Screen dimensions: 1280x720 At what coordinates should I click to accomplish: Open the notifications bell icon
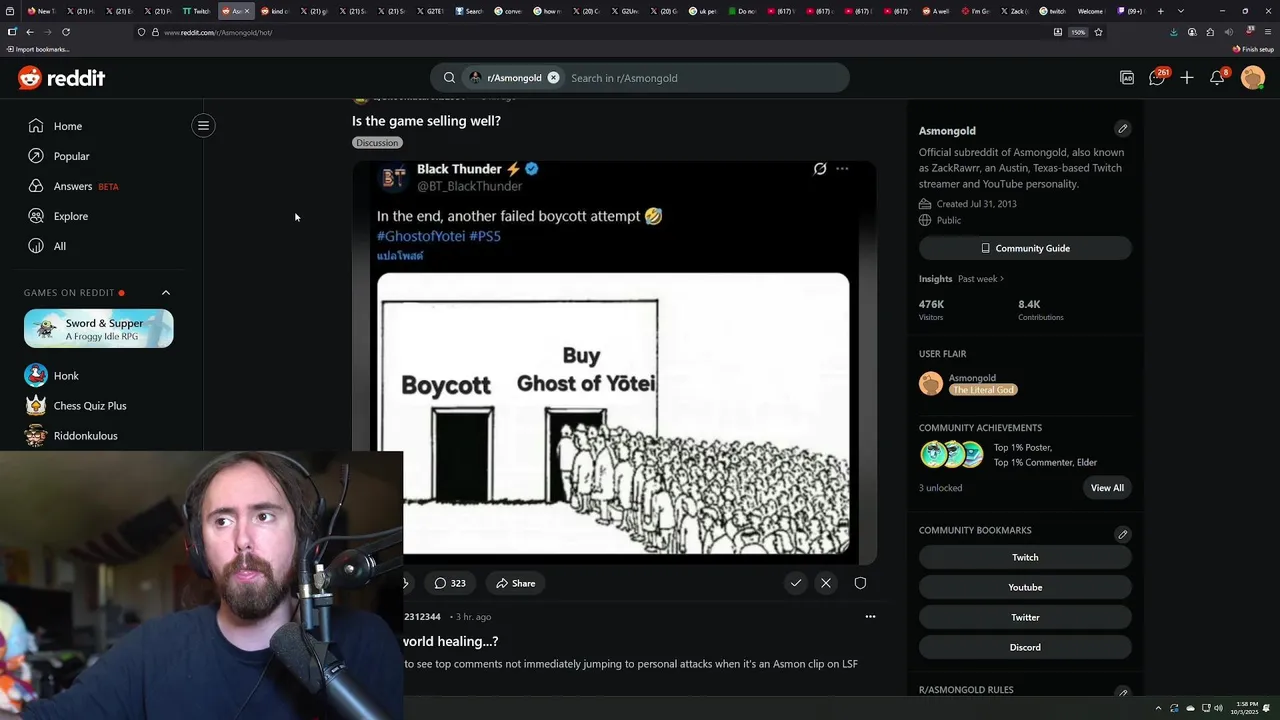click(x=1217, y=78)
